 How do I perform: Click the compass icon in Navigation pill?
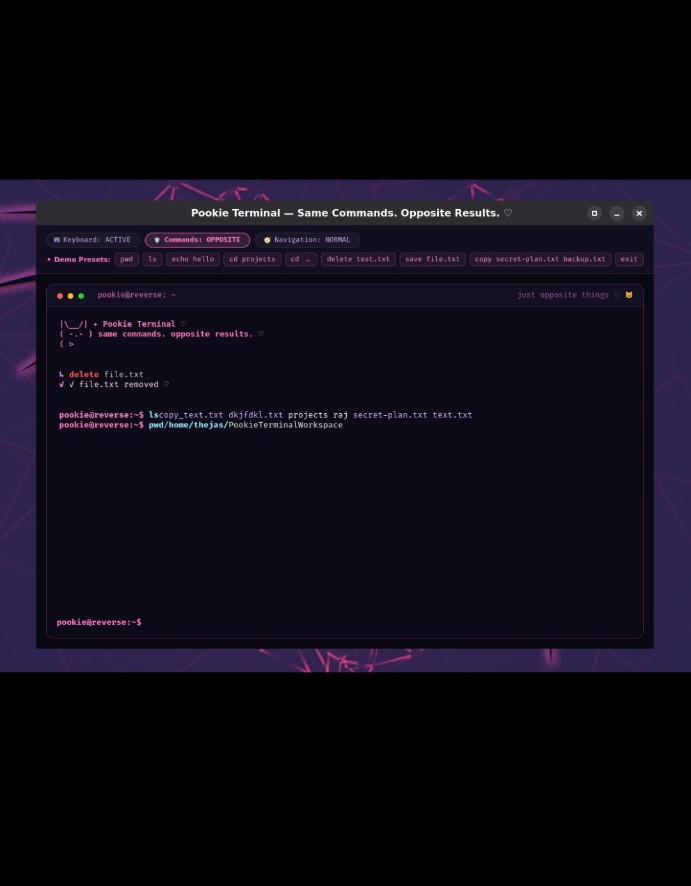click(x=267, y=240)
